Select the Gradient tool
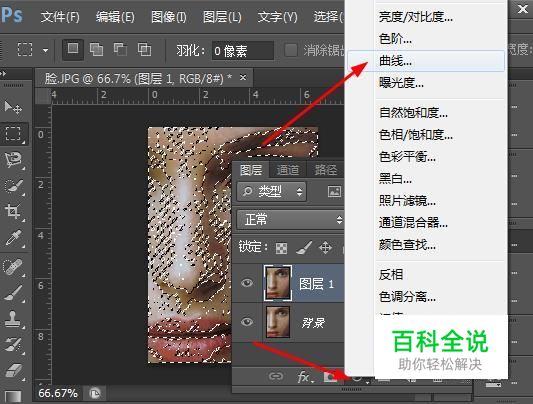 13,396
